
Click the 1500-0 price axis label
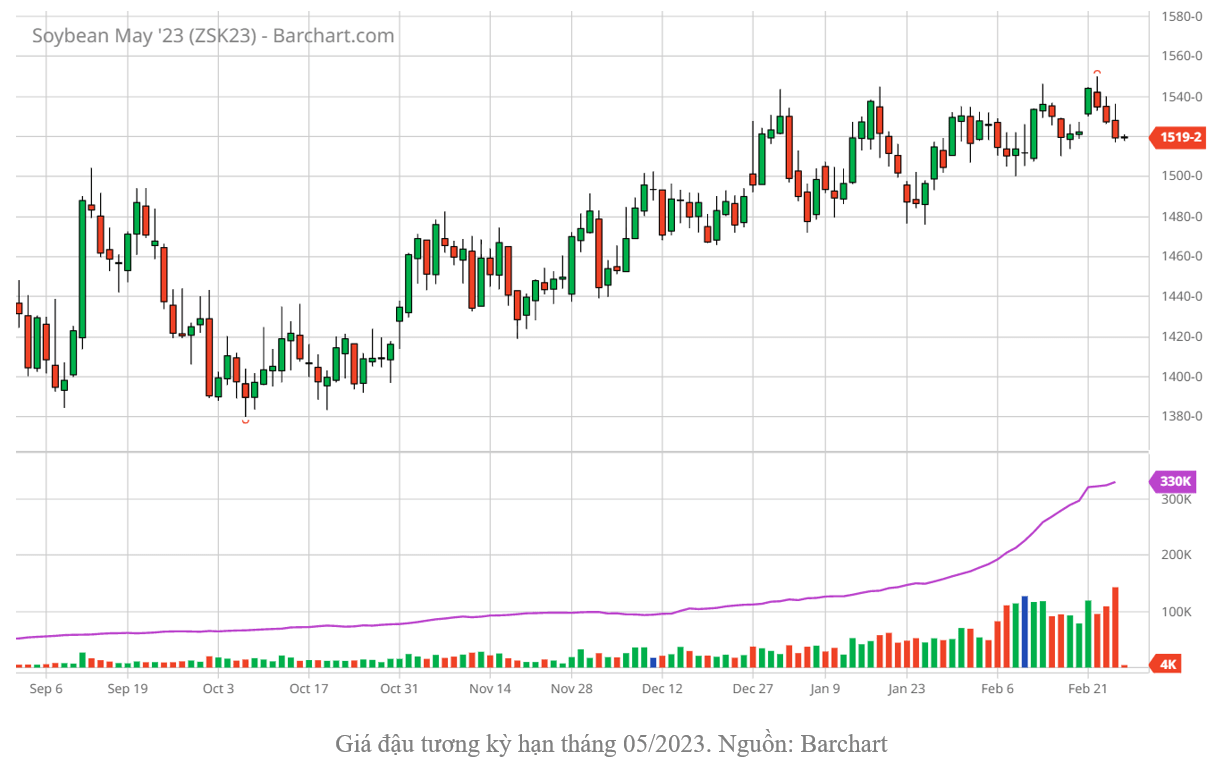click(1182, 177)
